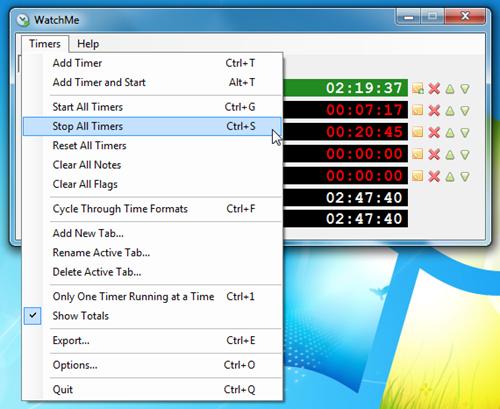Move timer 00:07:17 up
The height and width of the screenshot is (409, 500).
click(450, 110)
